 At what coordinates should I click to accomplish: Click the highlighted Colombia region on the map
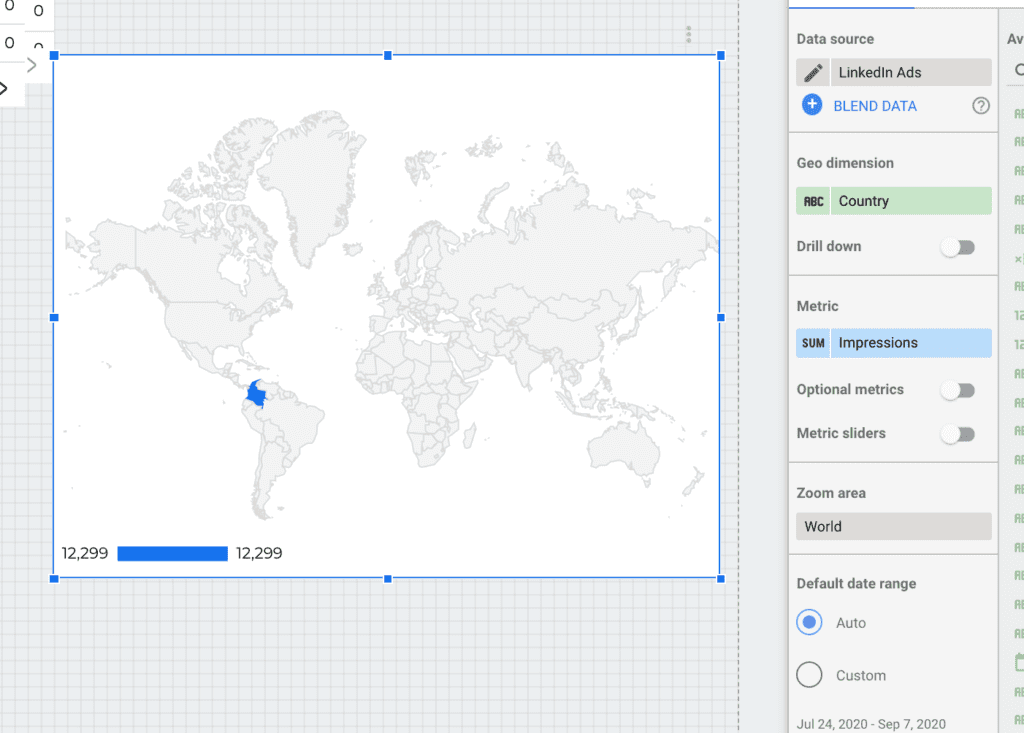coord(256,394)
